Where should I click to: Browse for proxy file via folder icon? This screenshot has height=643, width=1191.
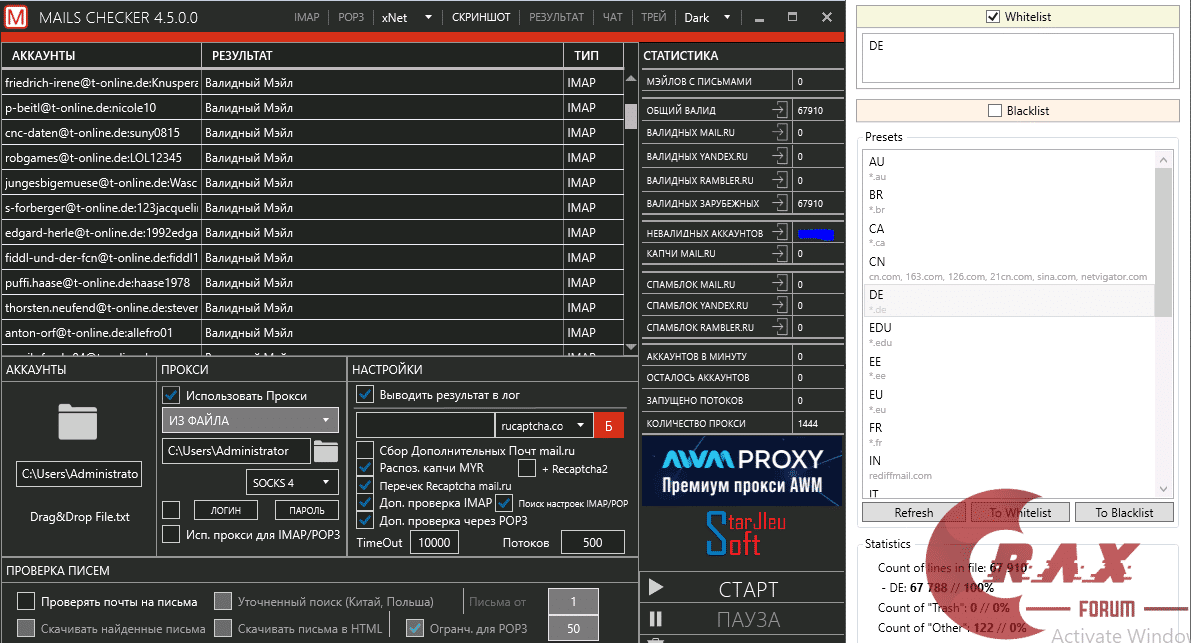click(326, 452)
